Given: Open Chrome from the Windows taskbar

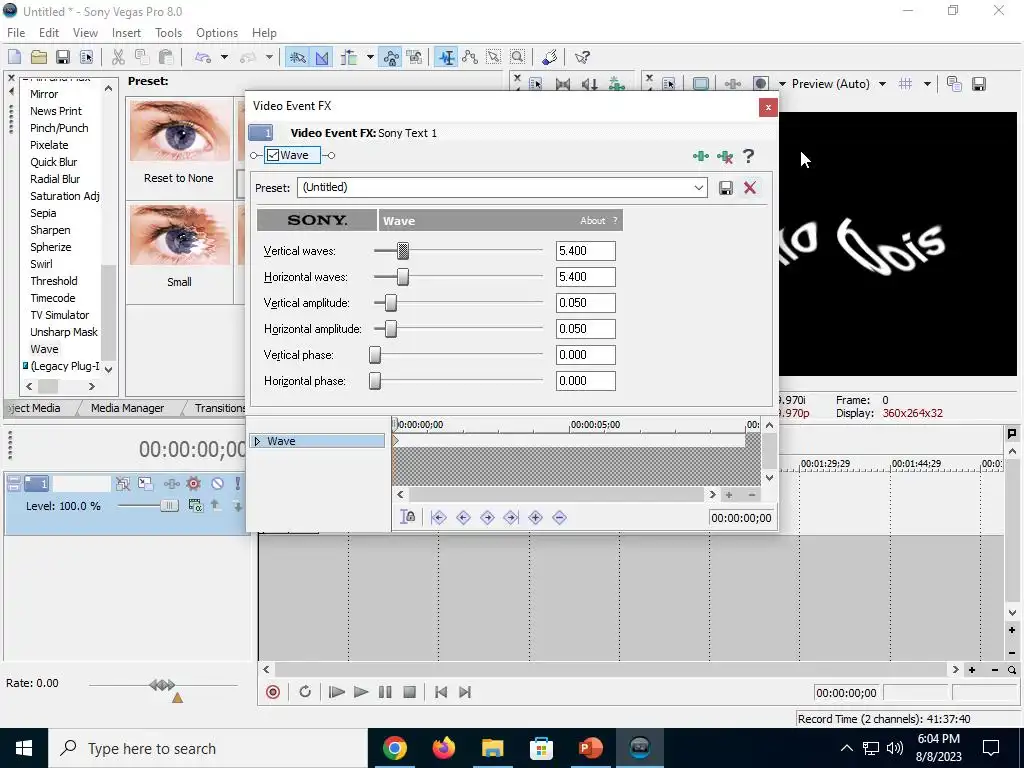Looking at the screenshot, I should point(394,748).
